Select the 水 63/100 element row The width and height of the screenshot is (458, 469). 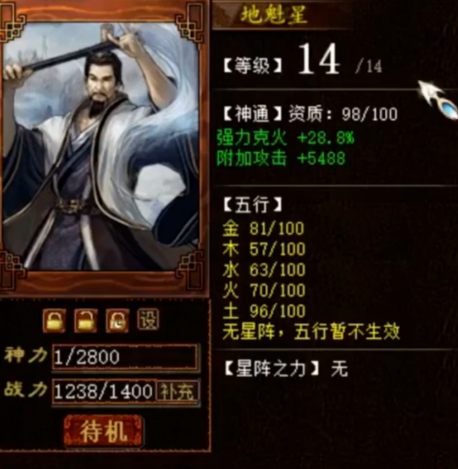click(264, 270)
